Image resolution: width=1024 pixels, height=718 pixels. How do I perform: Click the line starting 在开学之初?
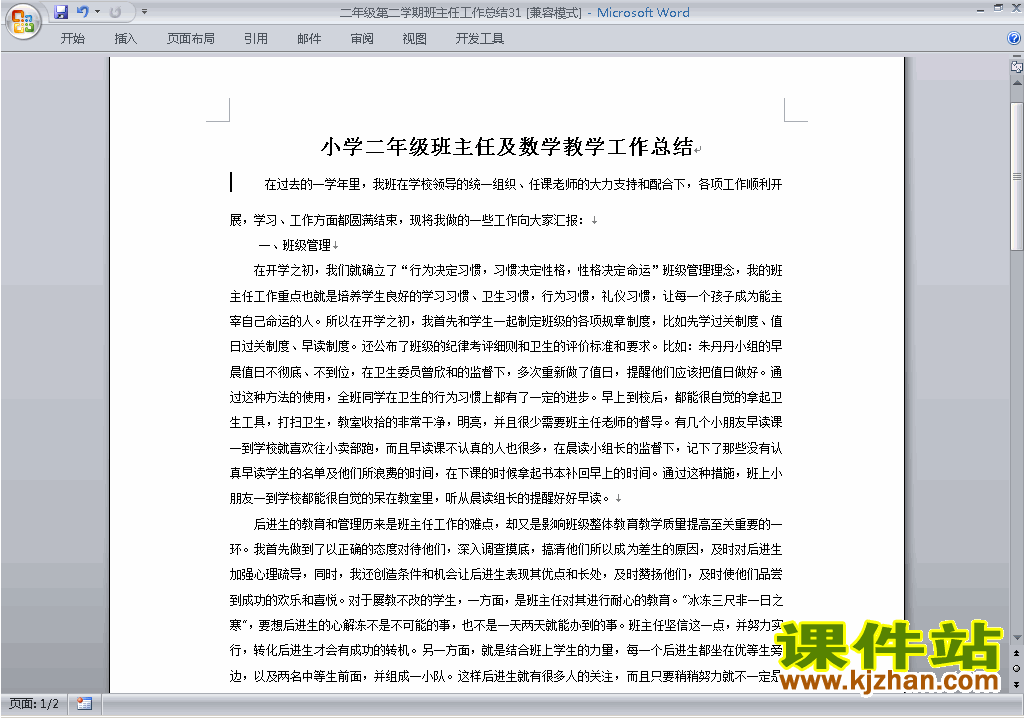518,270
